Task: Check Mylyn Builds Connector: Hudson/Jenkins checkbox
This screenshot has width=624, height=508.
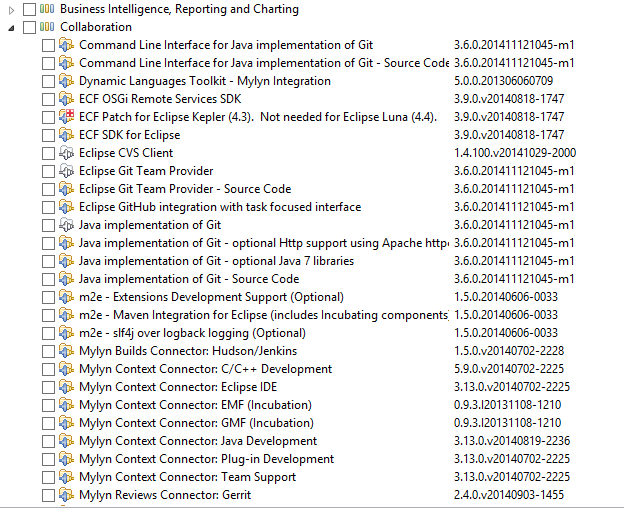Action: [49, 351]
